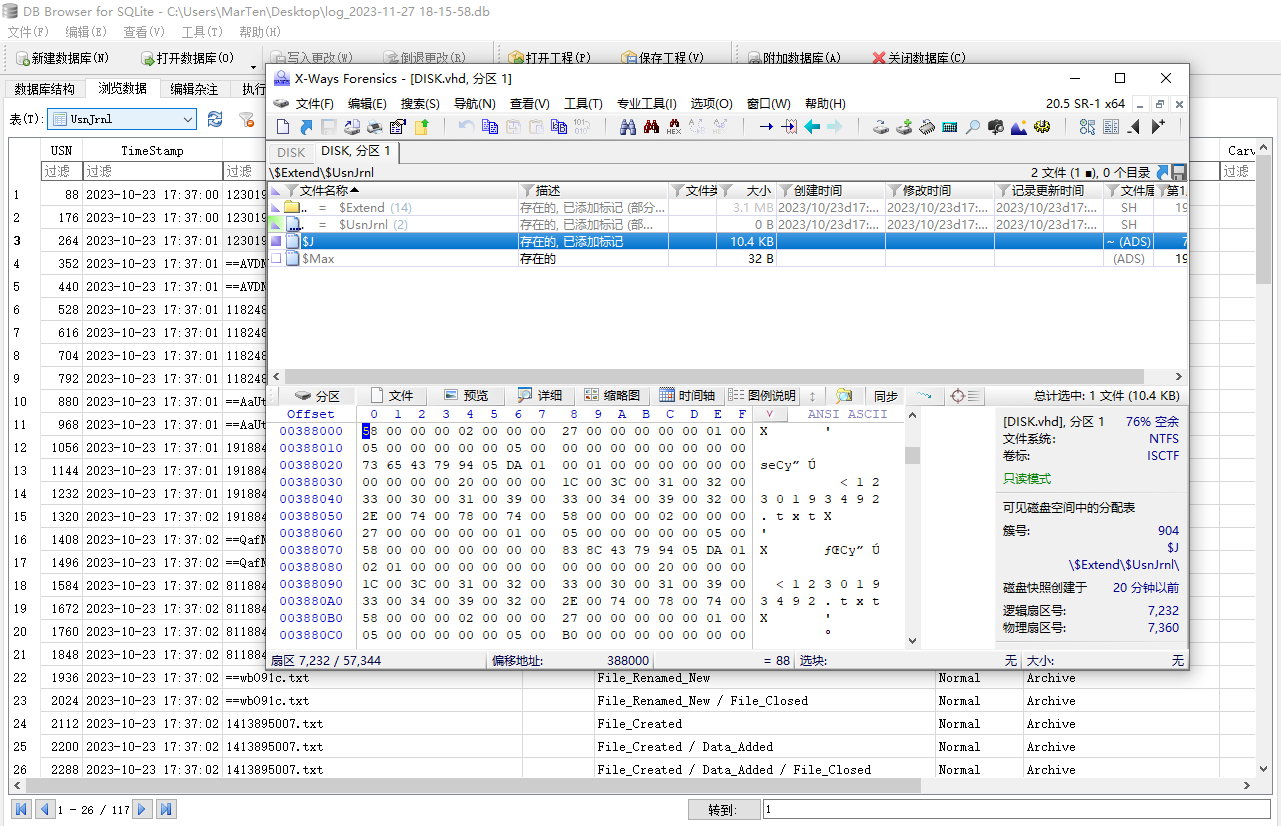Click the Print icon in X-Ways toolbar

(375, 127)
